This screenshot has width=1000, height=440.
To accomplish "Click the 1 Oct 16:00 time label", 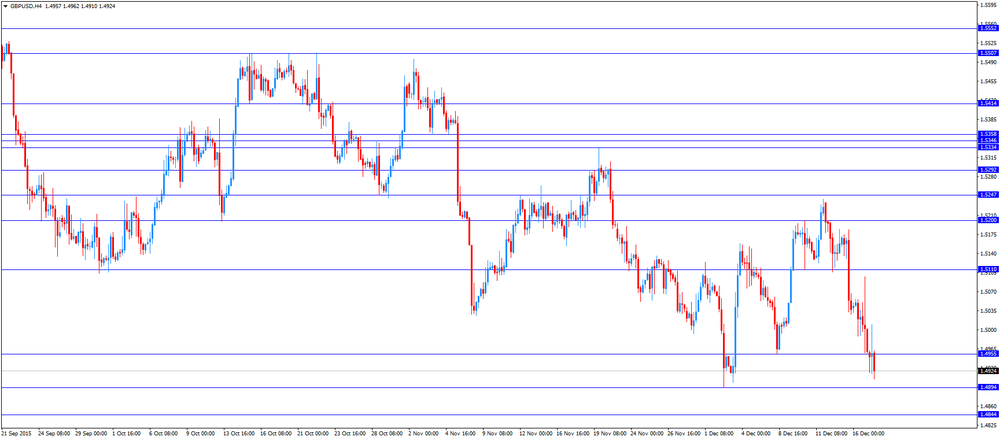I will (127, 435).
